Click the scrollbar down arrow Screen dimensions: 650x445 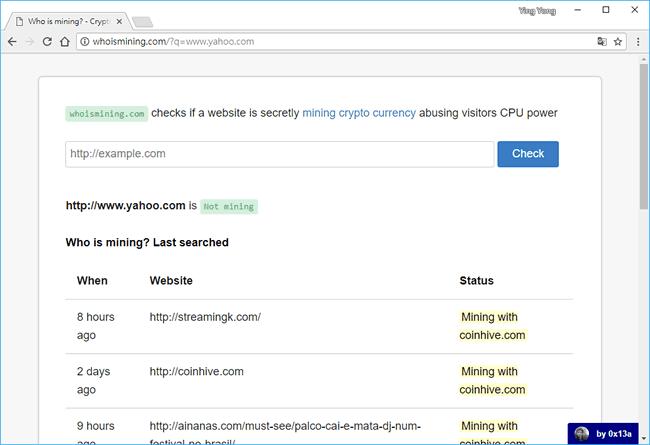coord(644,438)
